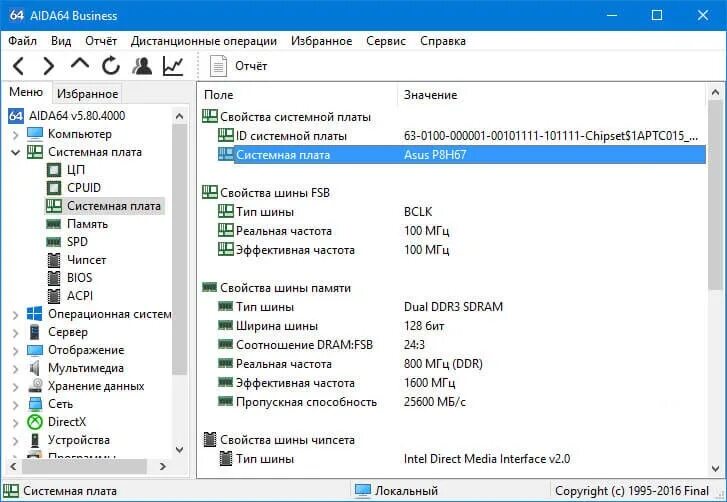Click the Отображение display icon in tree
Screen dimensions: 727x502
[35, 350]
